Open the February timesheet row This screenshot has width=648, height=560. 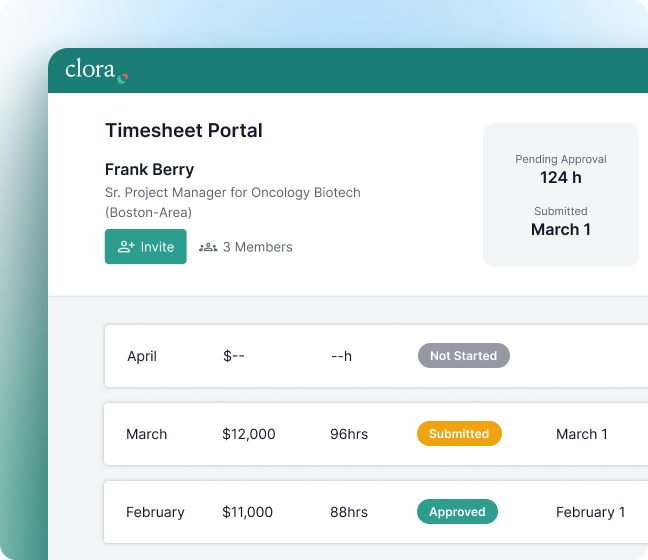coord(155,512)
